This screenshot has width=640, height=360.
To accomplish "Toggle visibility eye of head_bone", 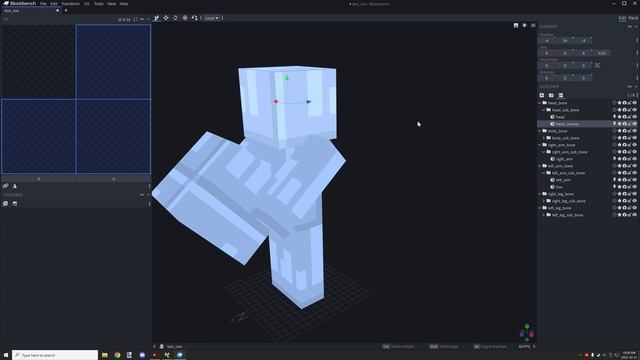I will tap(635, 103).
